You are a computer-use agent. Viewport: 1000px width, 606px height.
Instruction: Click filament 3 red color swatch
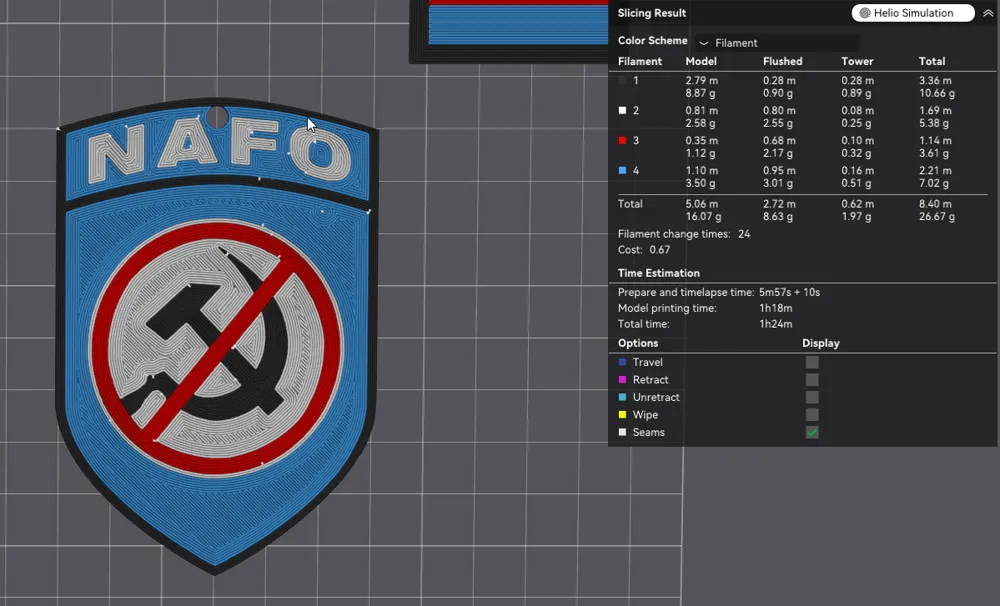point(622,140)
